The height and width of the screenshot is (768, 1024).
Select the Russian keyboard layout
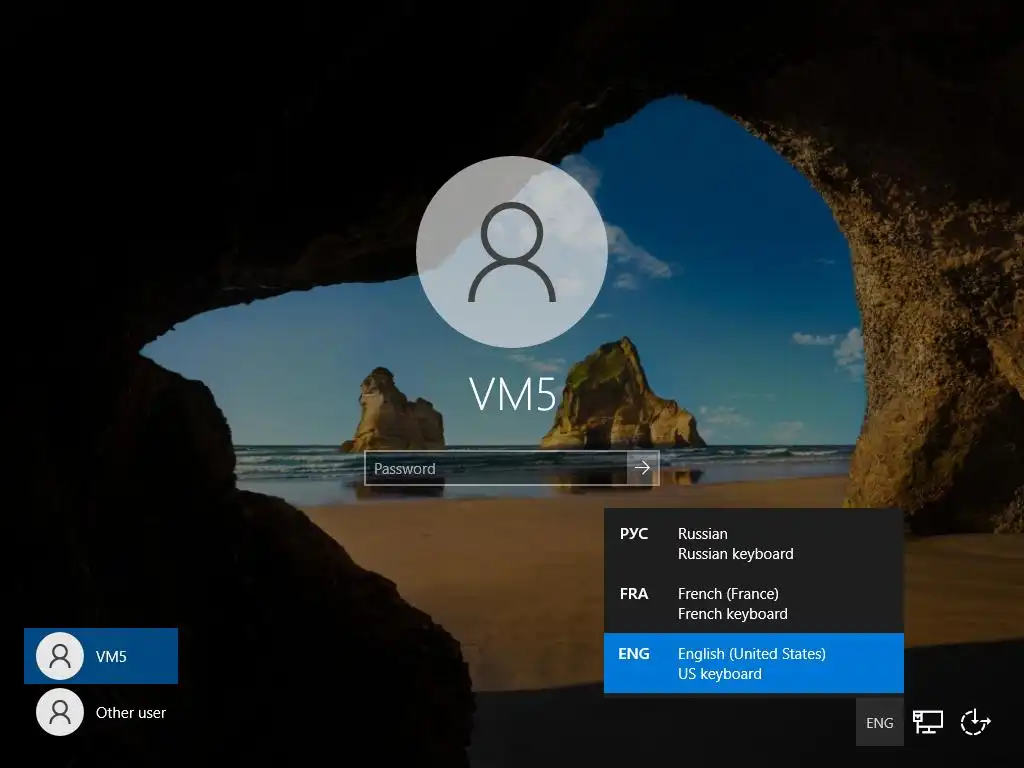point(754,543)
